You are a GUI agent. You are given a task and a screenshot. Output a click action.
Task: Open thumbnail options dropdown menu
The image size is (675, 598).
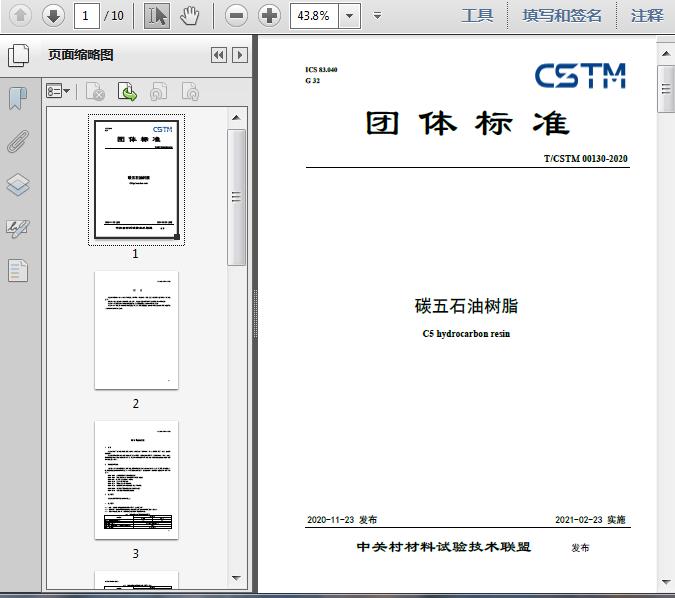pos(58,91)
